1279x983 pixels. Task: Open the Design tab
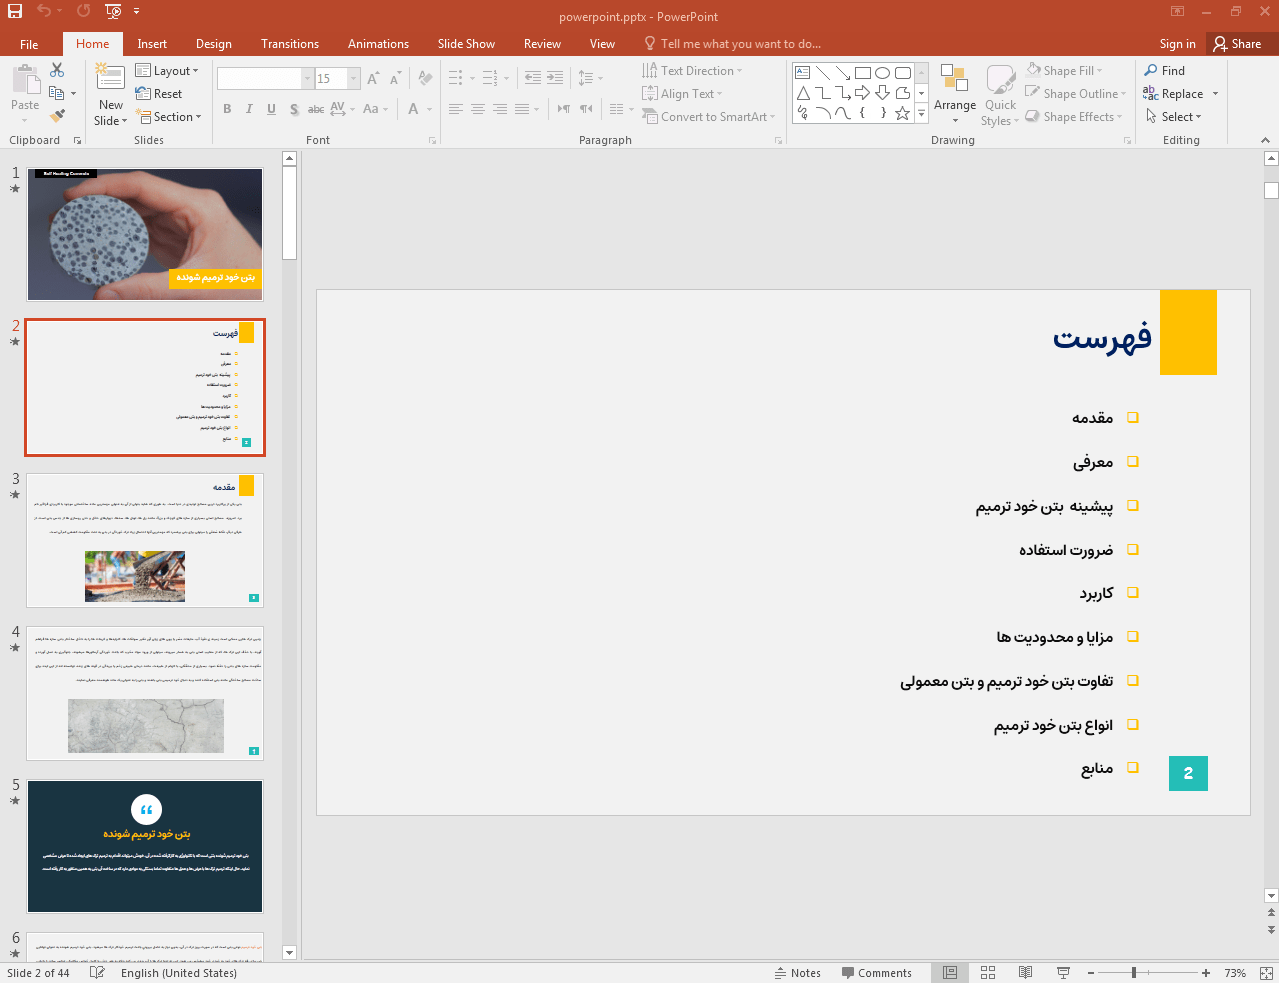point(213,44)
